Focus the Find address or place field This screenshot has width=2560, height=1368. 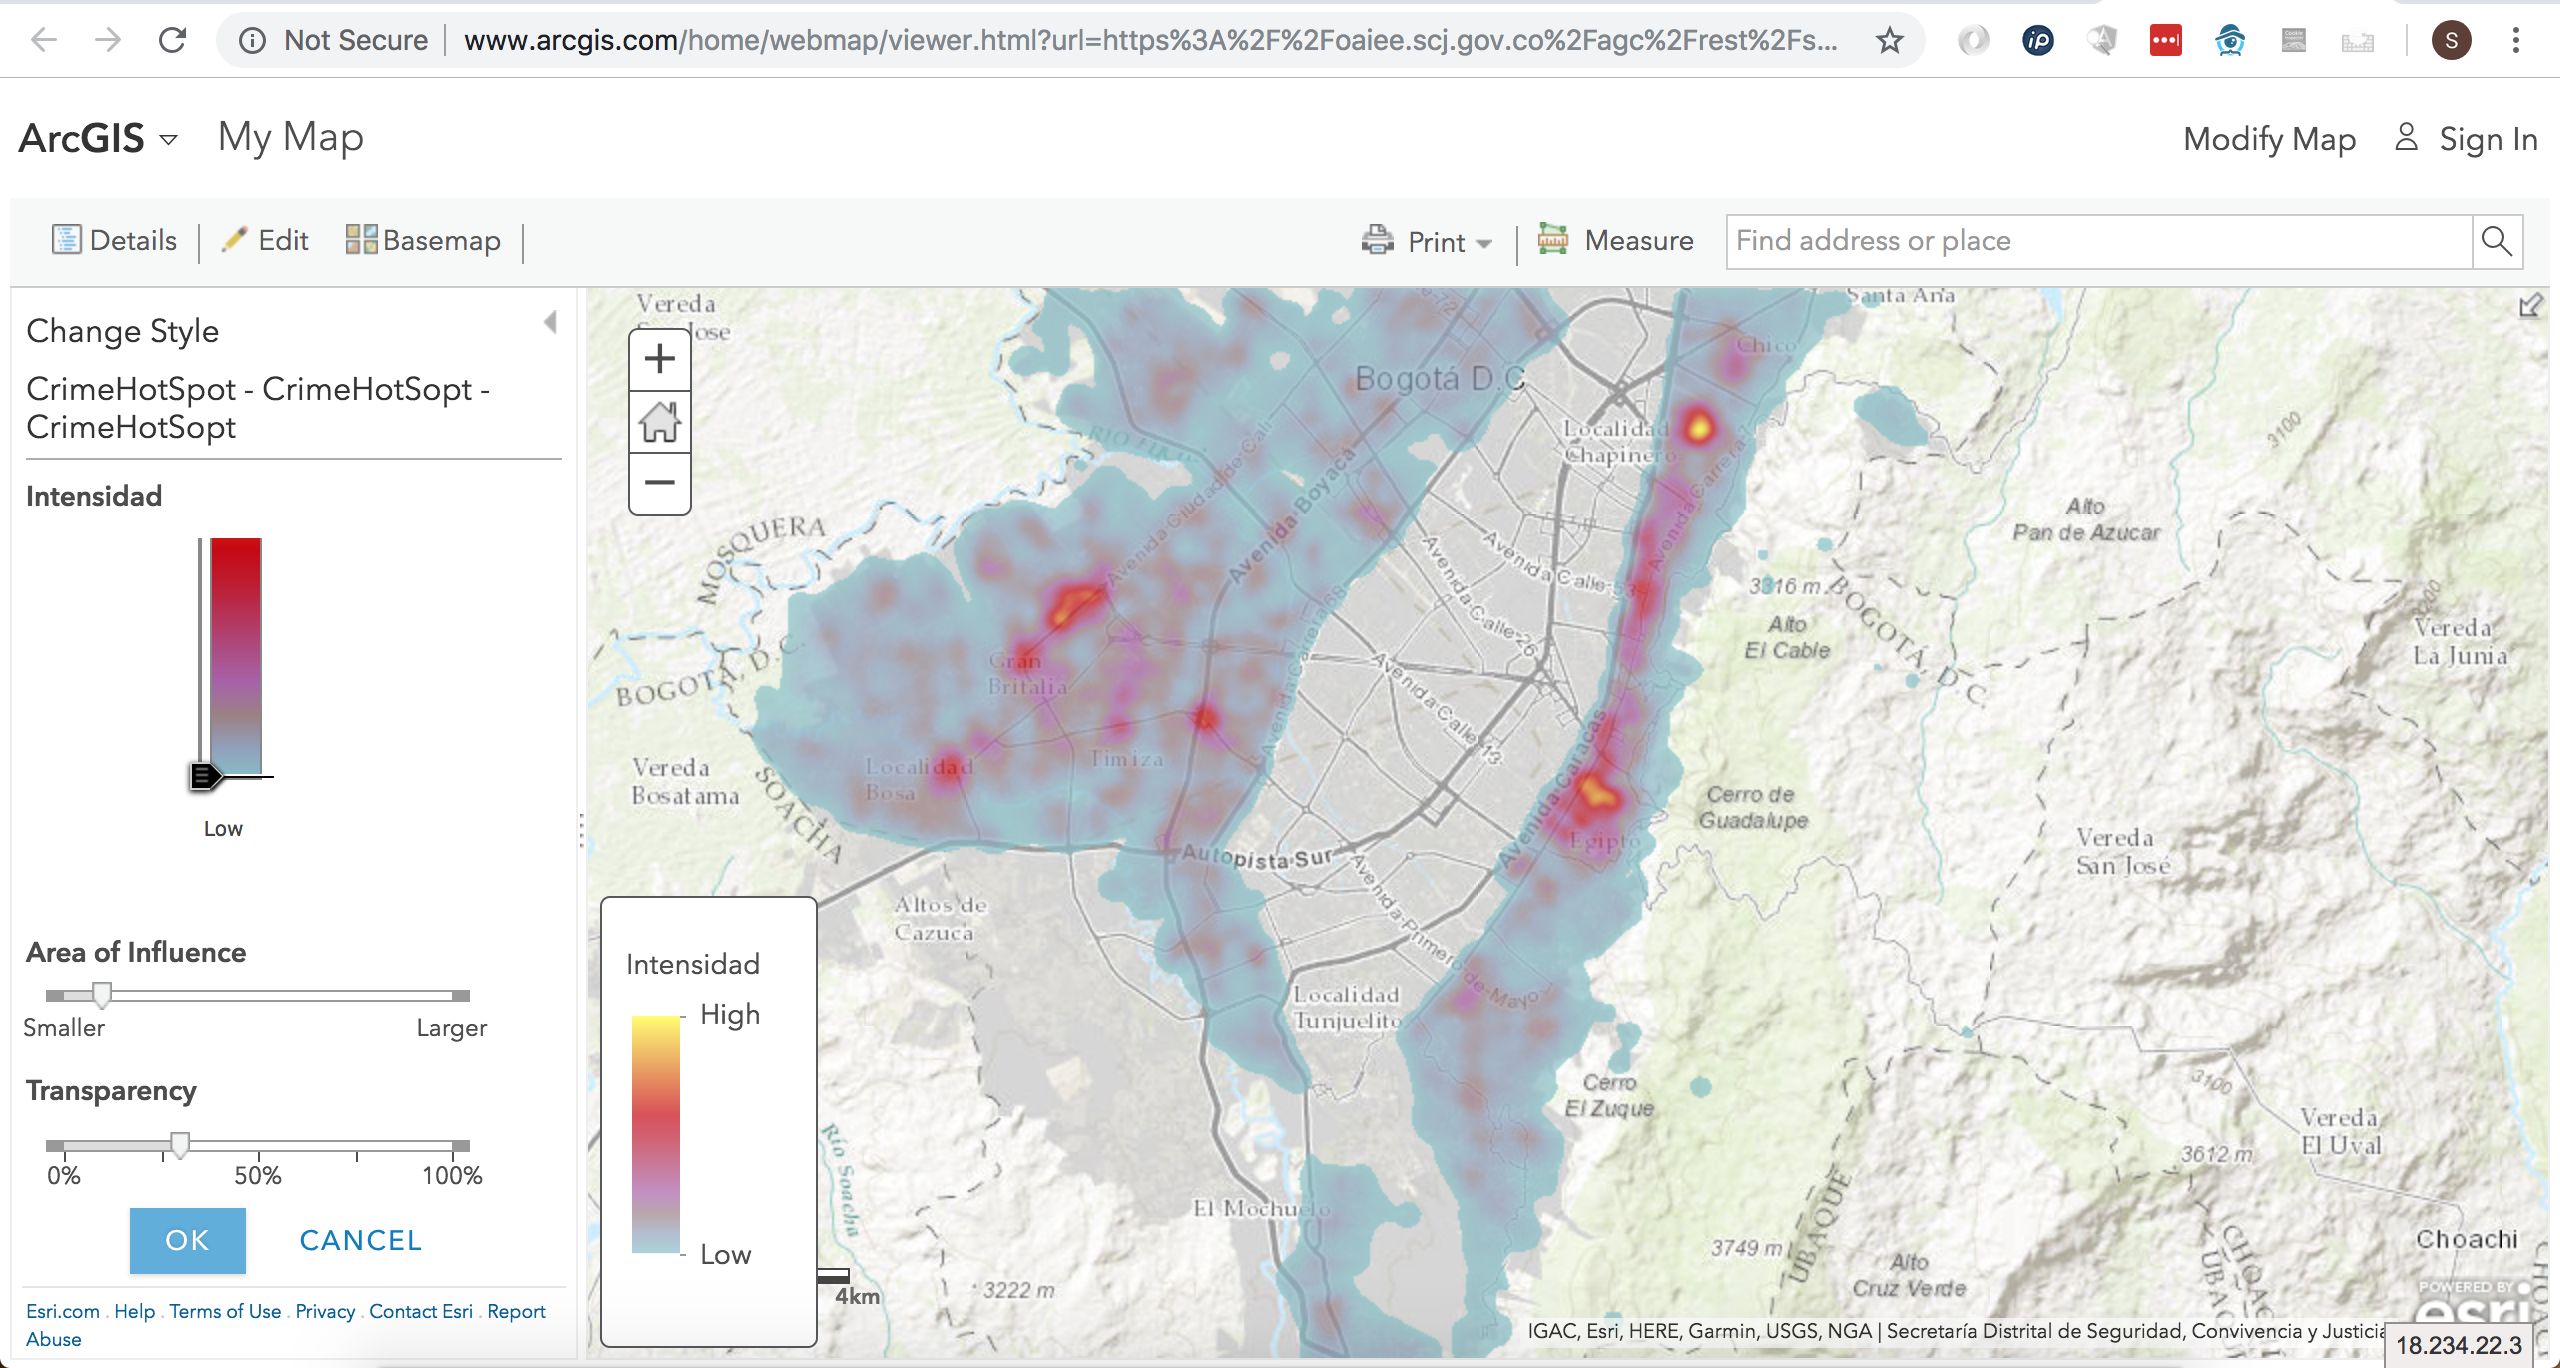pos(2098,241)
